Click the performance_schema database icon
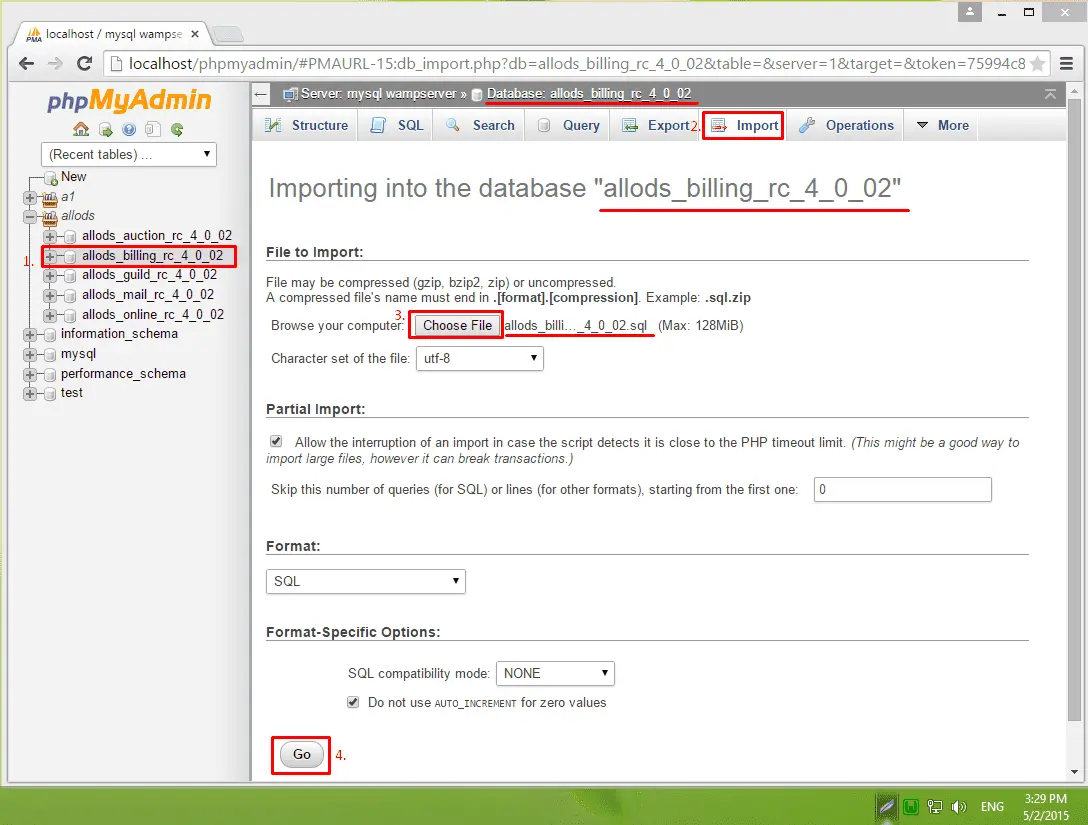This screenshot has height=825, width=1088. point(50,375)
